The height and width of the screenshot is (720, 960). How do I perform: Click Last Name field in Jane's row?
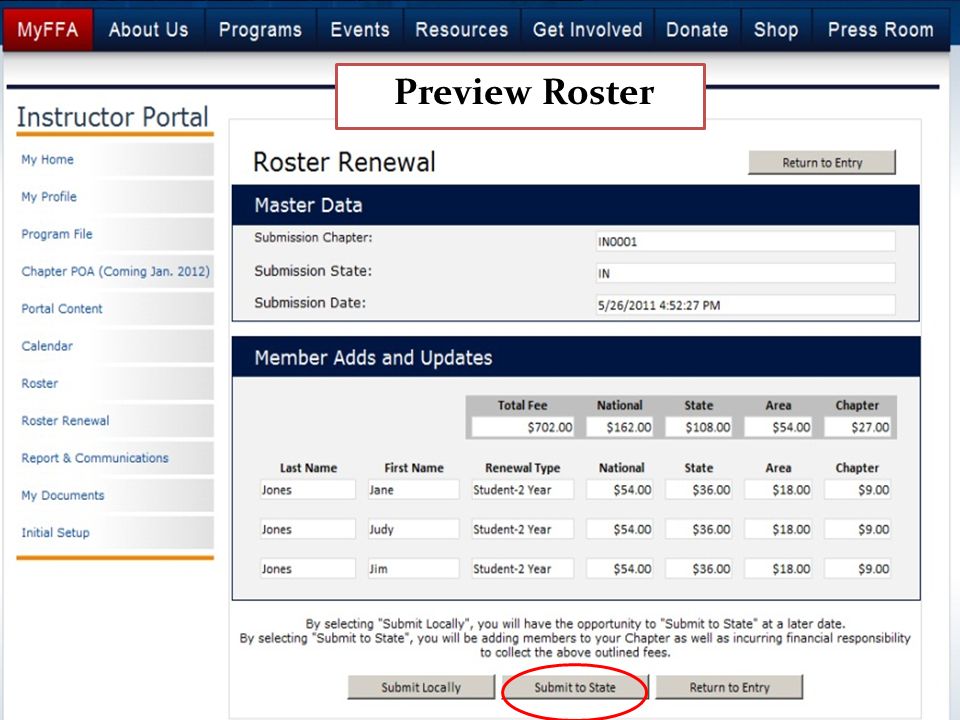pyautogui.click(x=308, y=490)
